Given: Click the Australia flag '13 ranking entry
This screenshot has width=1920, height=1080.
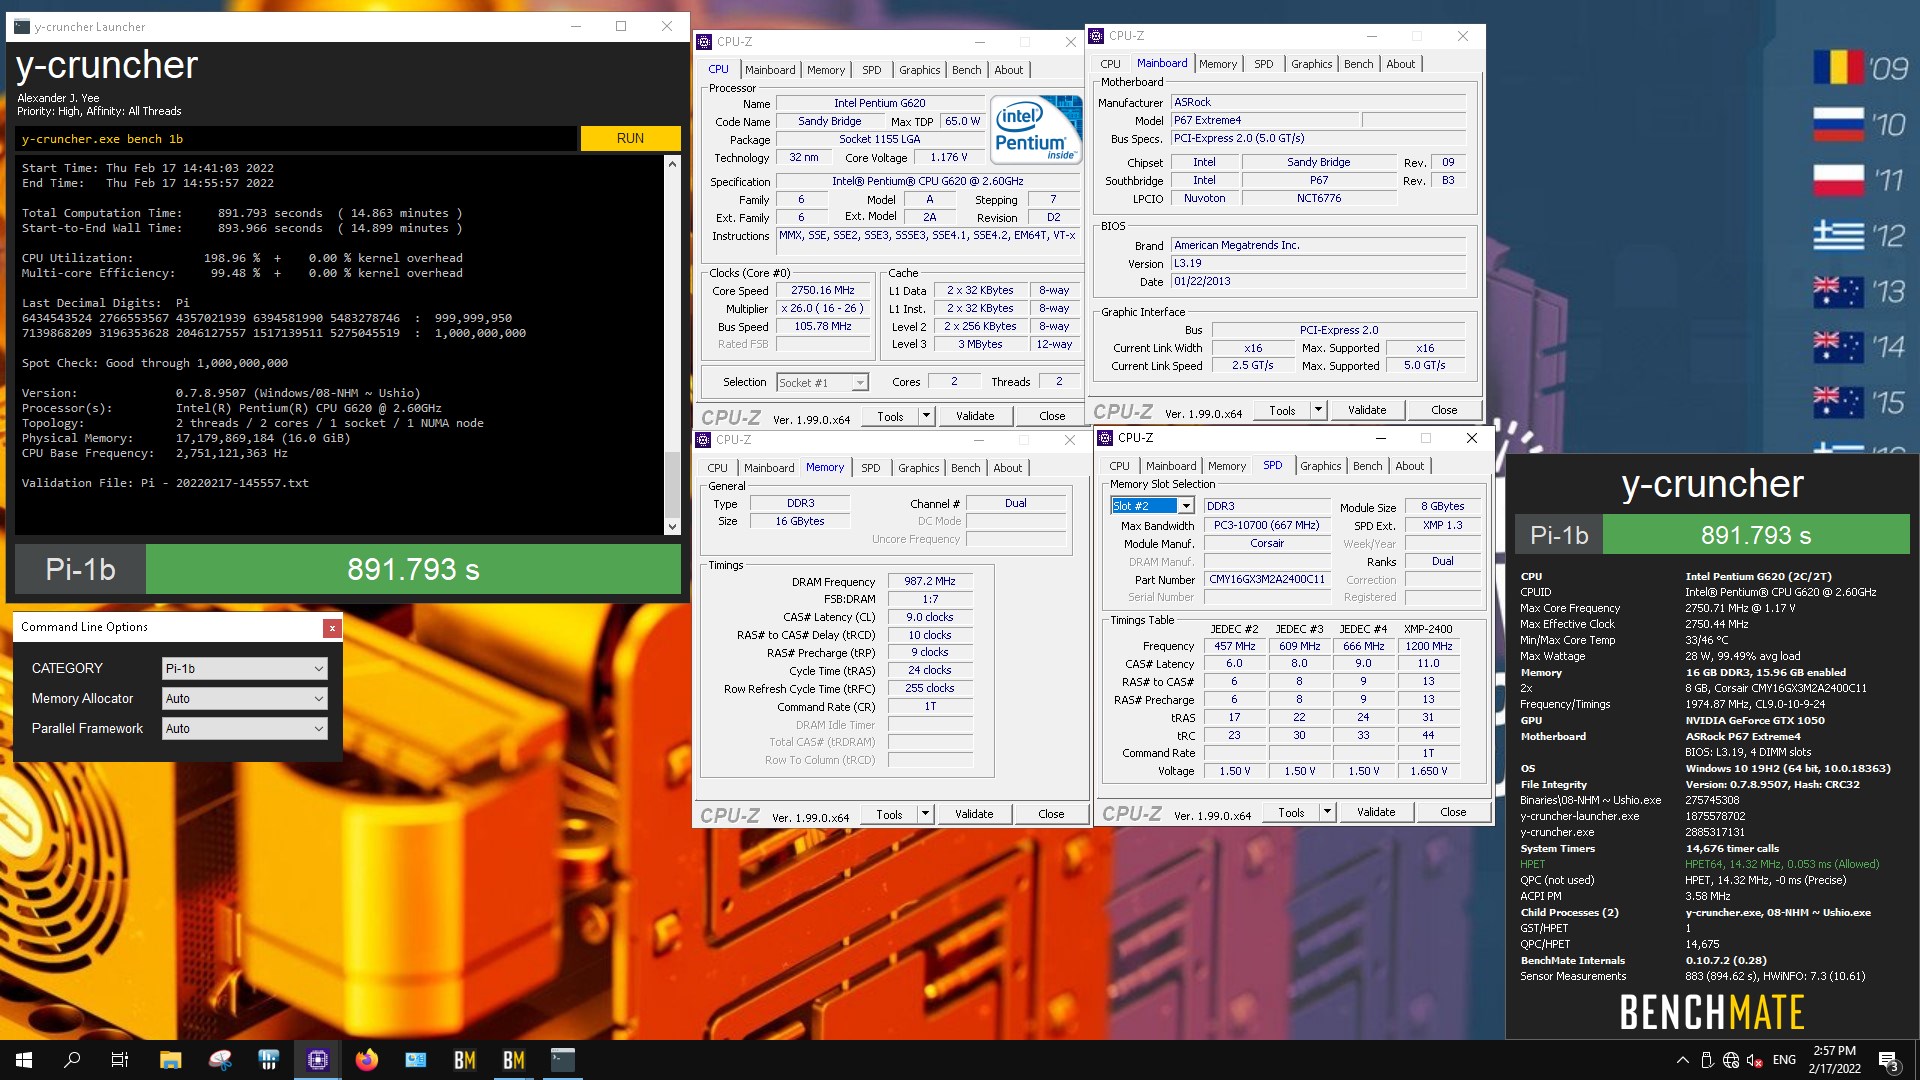Looking at the screenshot, I should click(1861, 292).
